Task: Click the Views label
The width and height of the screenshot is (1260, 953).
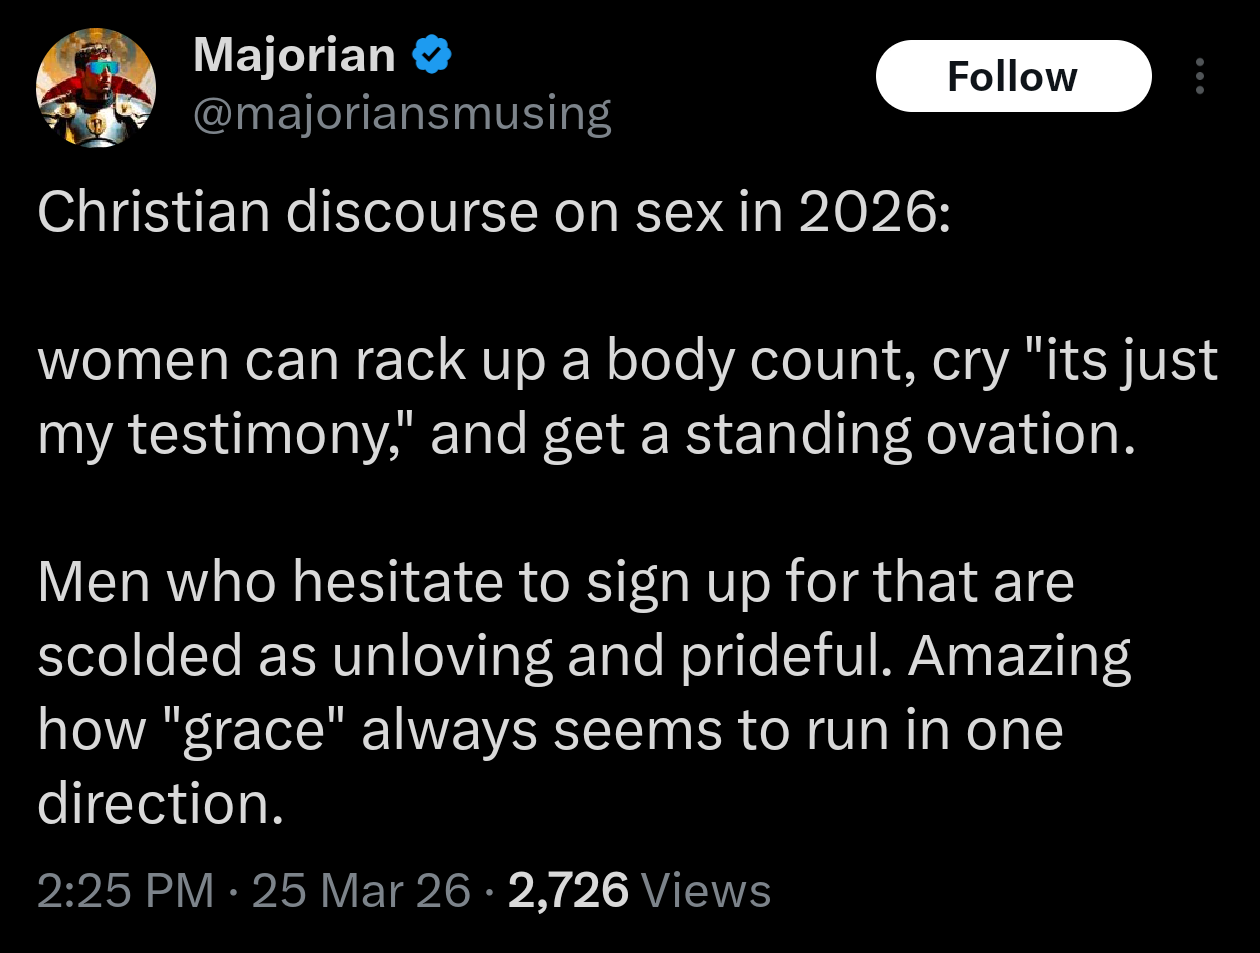Action: pyautogui.click(x=705, y=890)
